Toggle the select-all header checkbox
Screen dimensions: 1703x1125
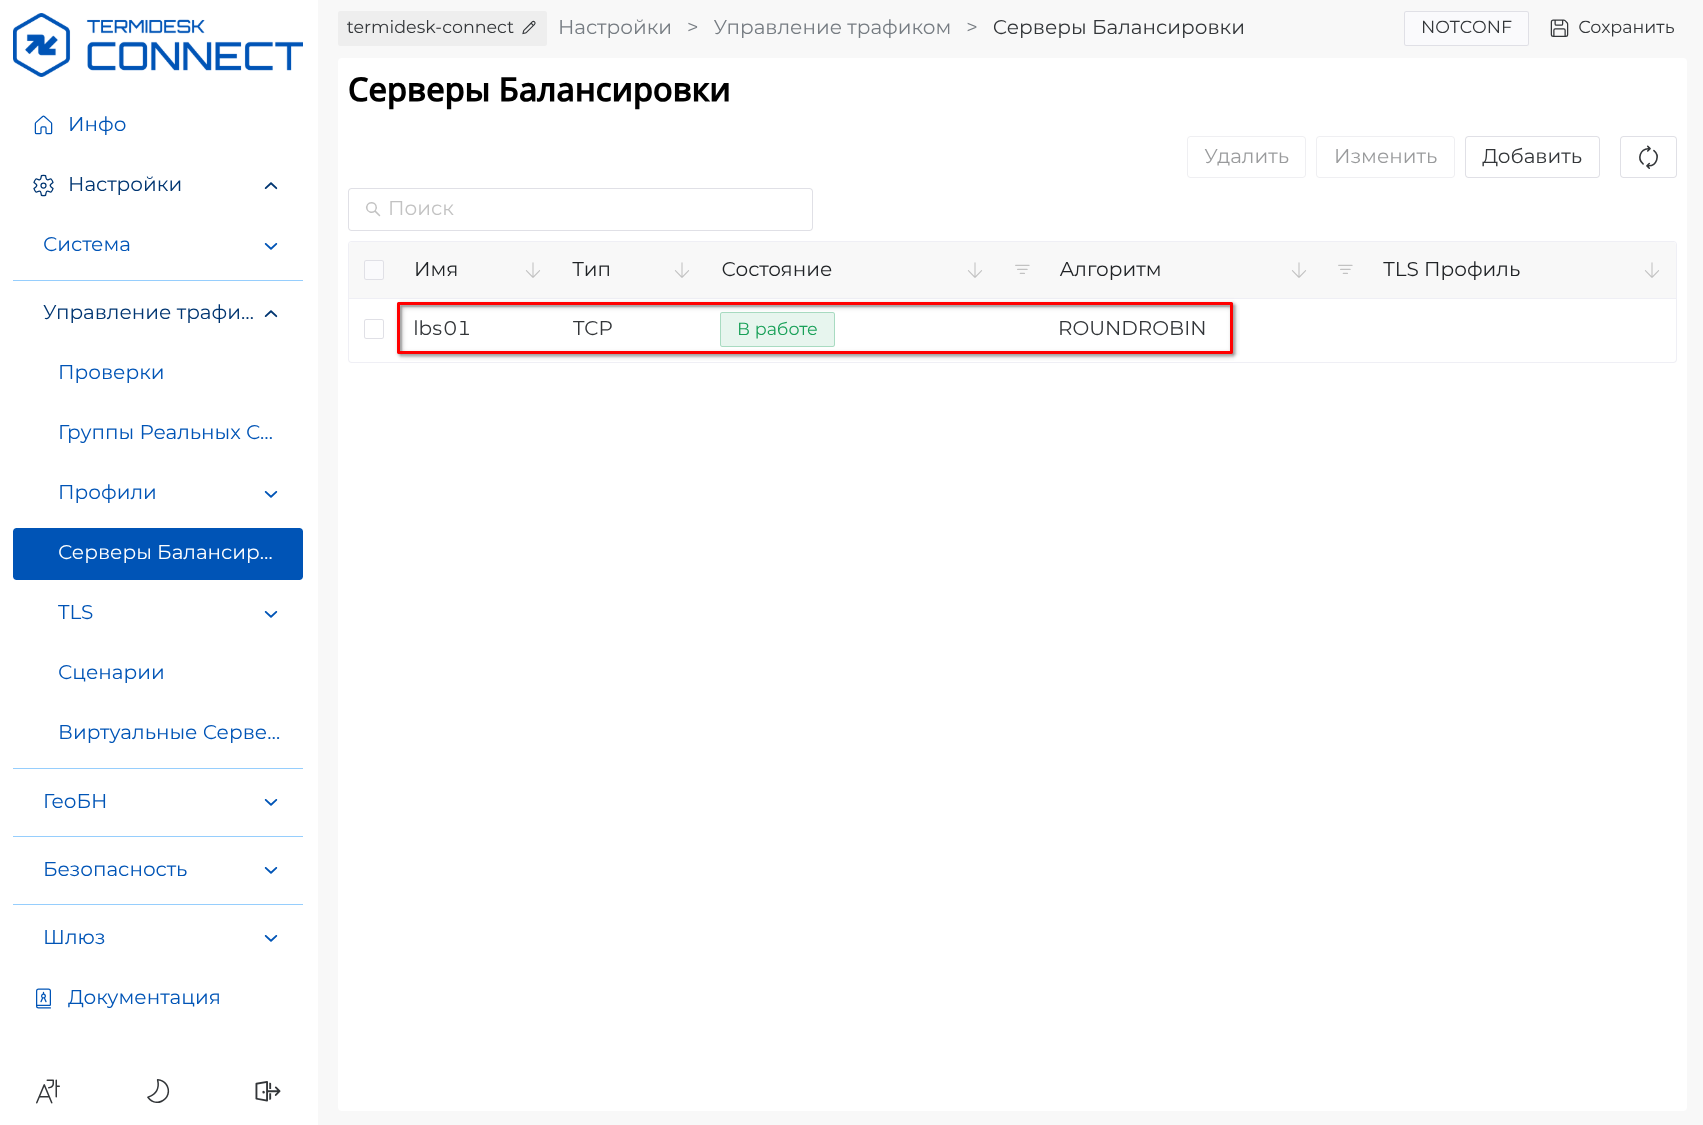tap(374, 270)
